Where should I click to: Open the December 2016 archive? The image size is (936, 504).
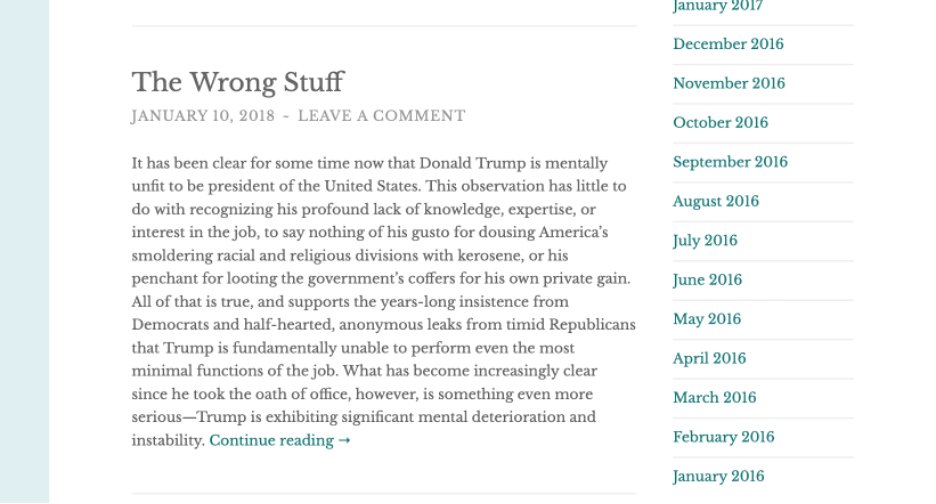point(728,44)
